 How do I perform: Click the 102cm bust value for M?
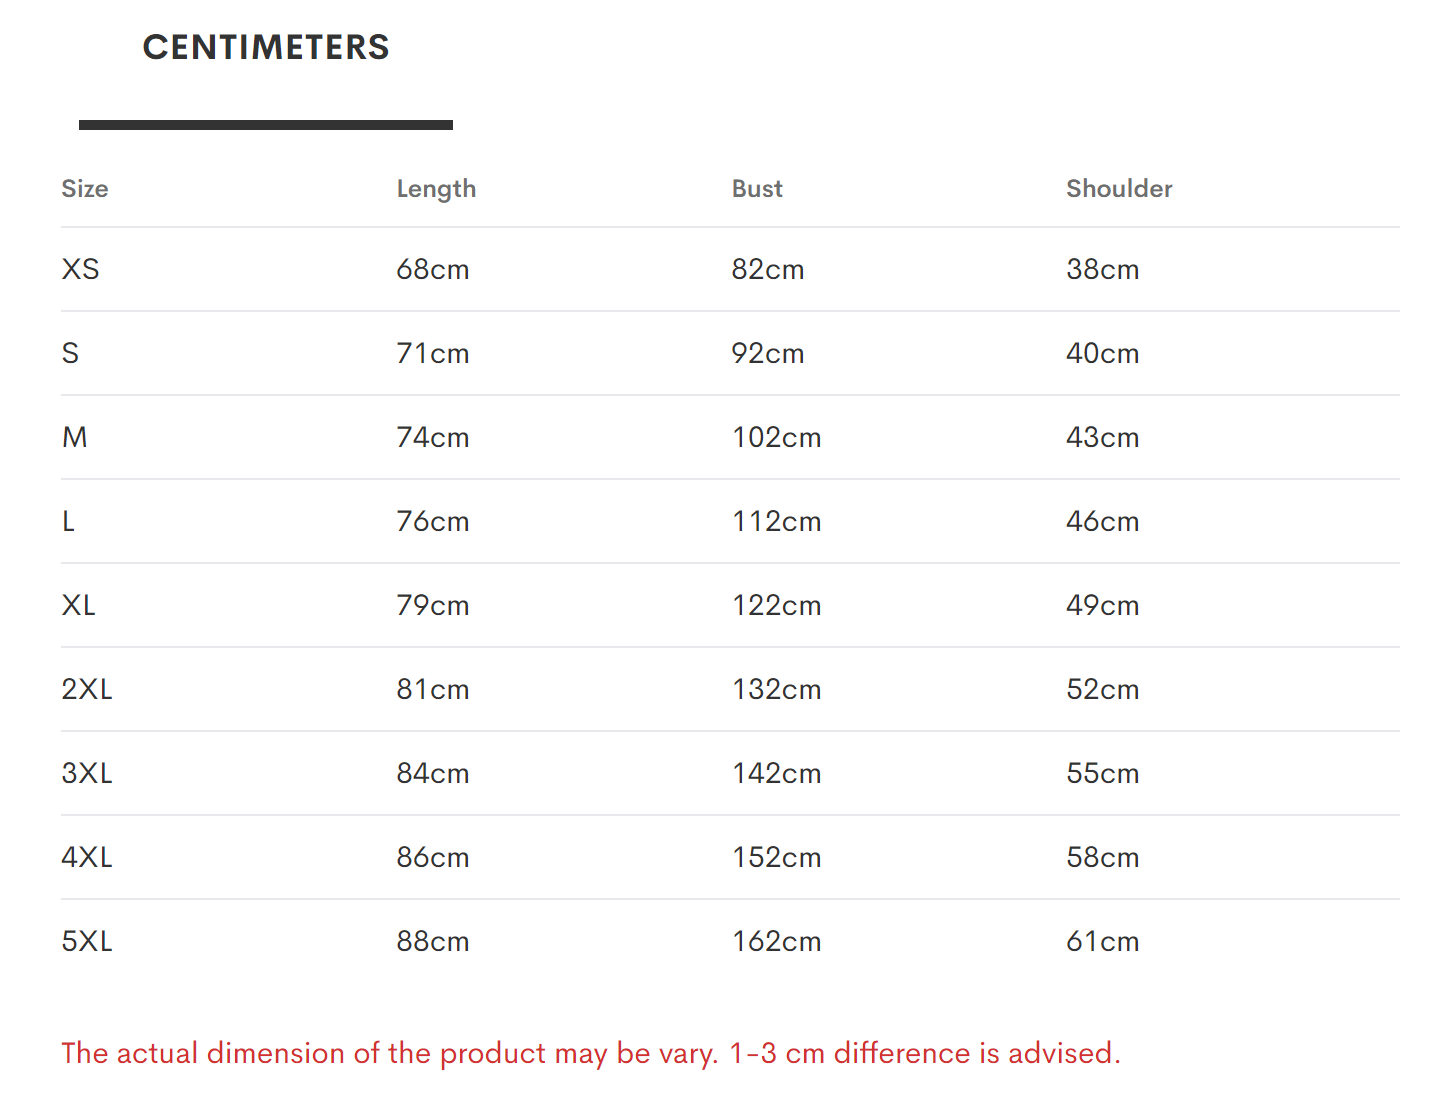pyautogui.click(x=777, y=438)
